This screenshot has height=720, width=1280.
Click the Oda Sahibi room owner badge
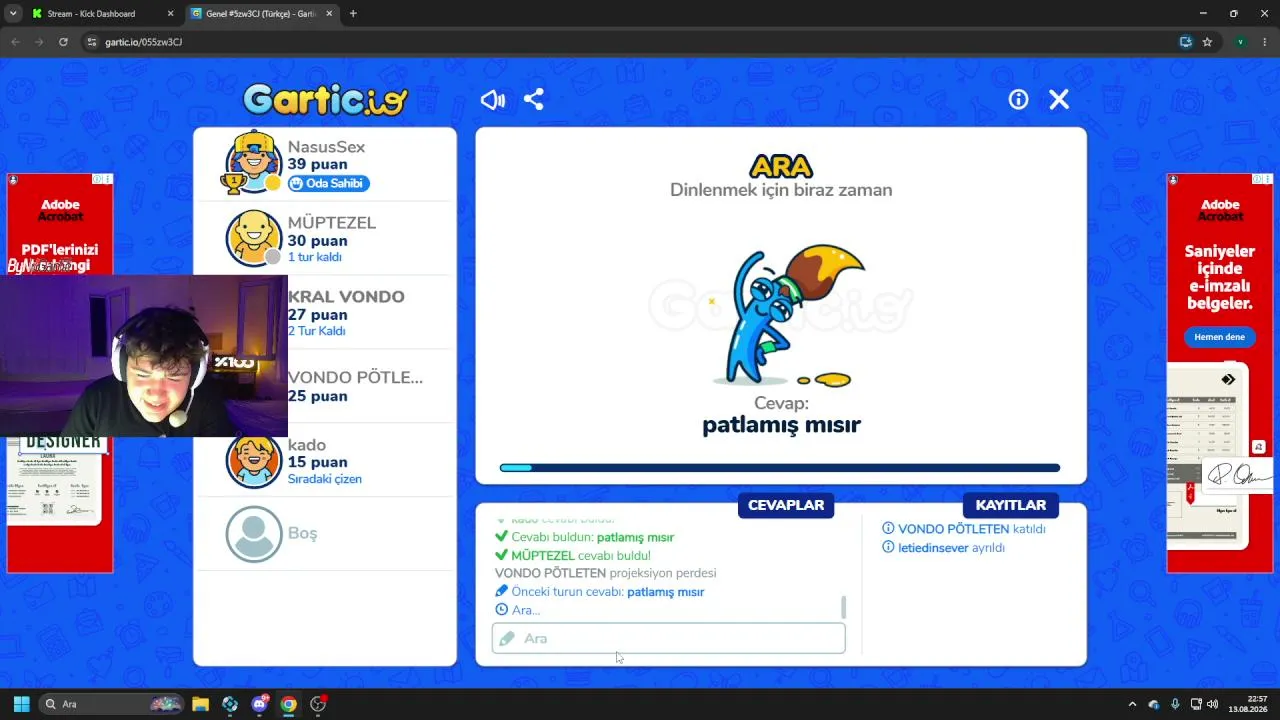tap(329, 184)
